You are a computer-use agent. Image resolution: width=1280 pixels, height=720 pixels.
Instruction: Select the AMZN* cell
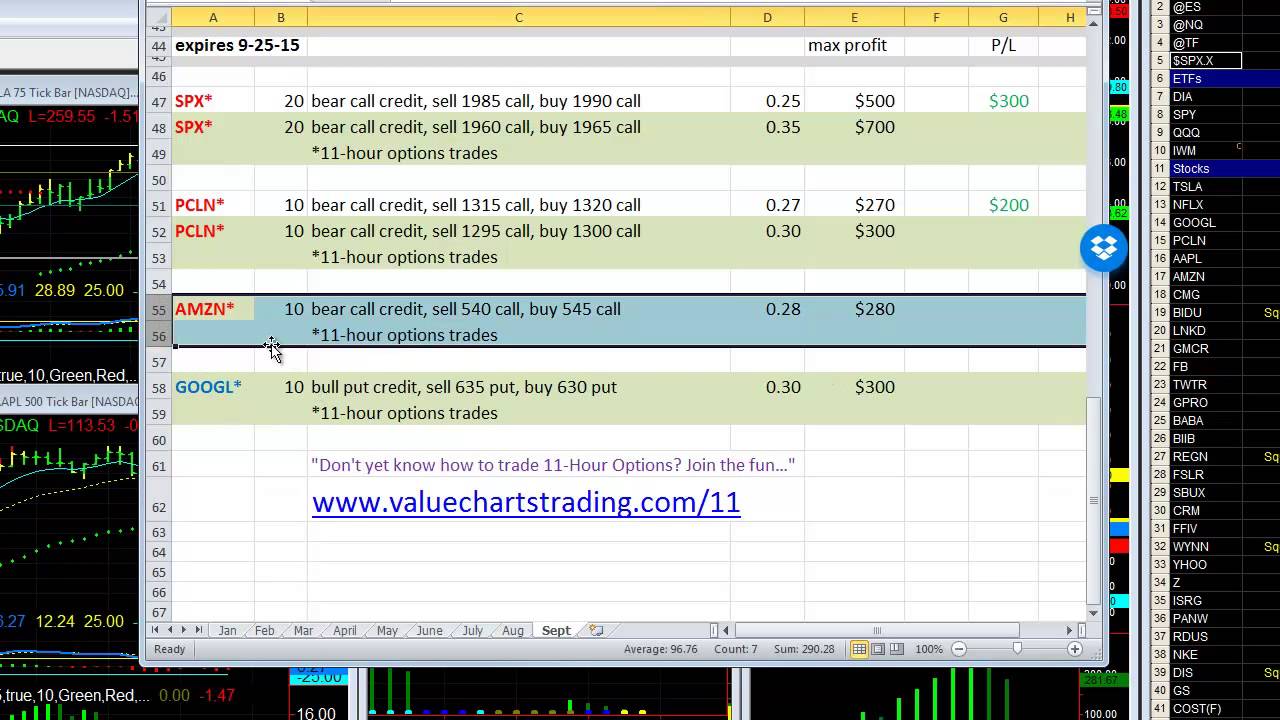coord(213,309)
